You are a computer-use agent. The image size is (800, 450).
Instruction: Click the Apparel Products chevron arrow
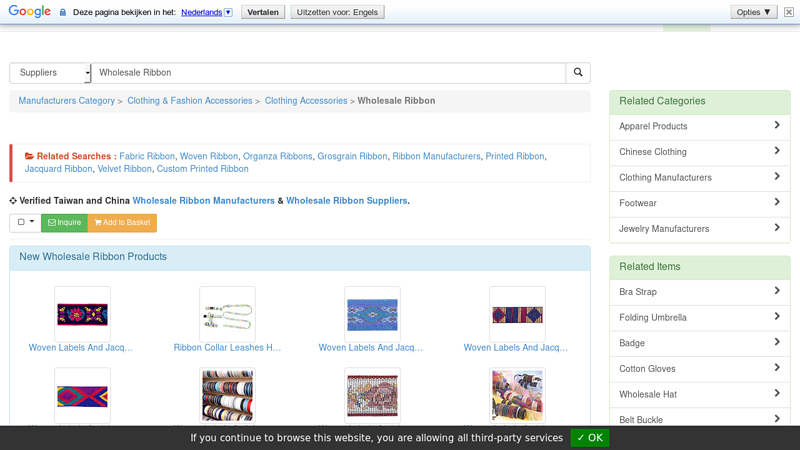777,126
